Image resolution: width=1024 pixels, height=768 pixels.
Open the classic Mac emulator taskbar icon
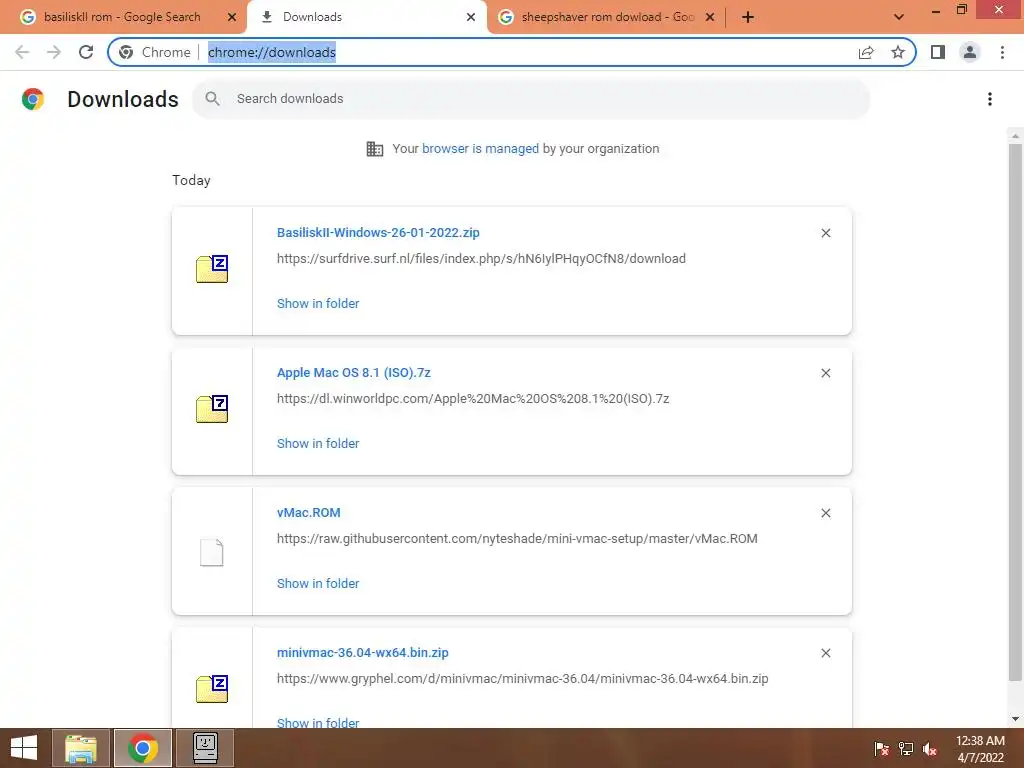(x=205, y=748)
